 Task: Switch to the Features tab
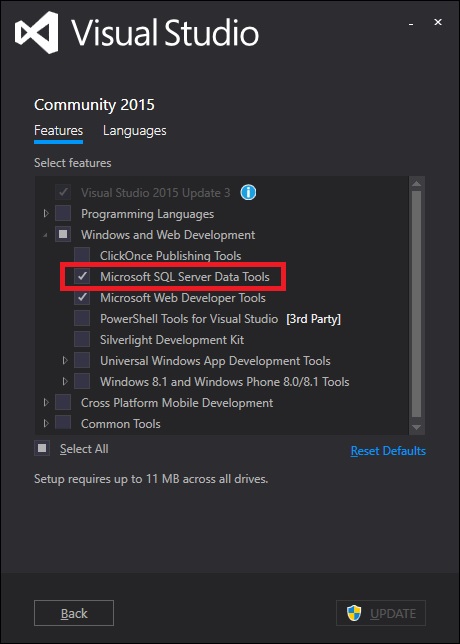click(58, 131)
